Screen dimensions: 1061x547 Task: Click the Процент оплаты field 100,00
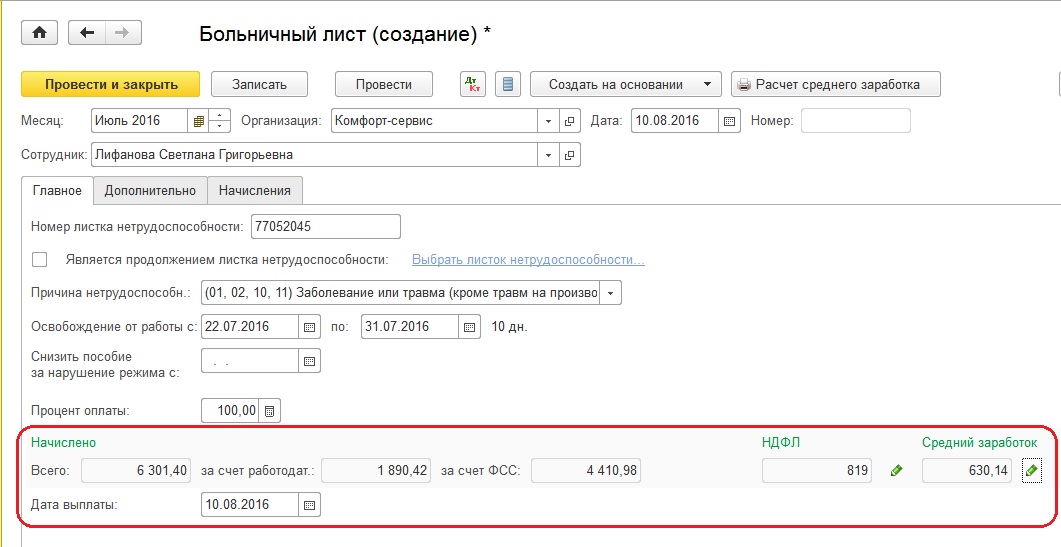point(231,411)
